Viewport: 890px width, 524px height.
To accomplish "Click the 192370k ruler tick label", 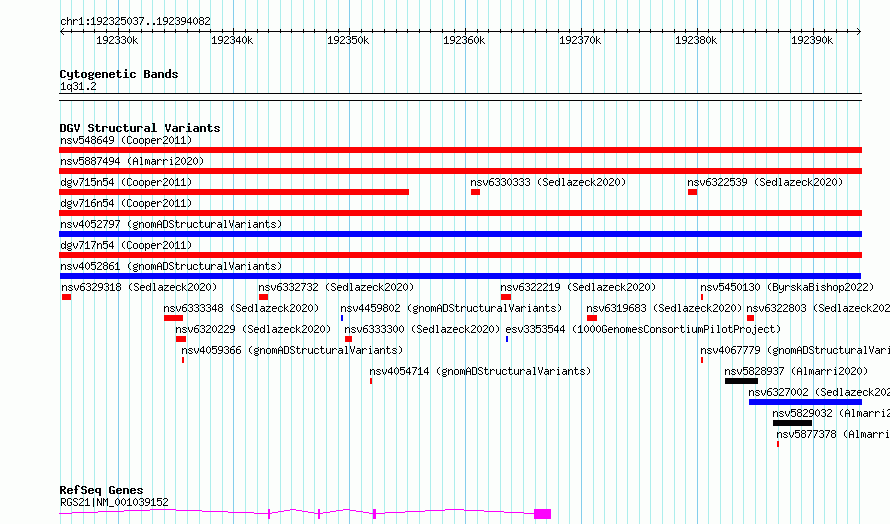I will point(580,40).
